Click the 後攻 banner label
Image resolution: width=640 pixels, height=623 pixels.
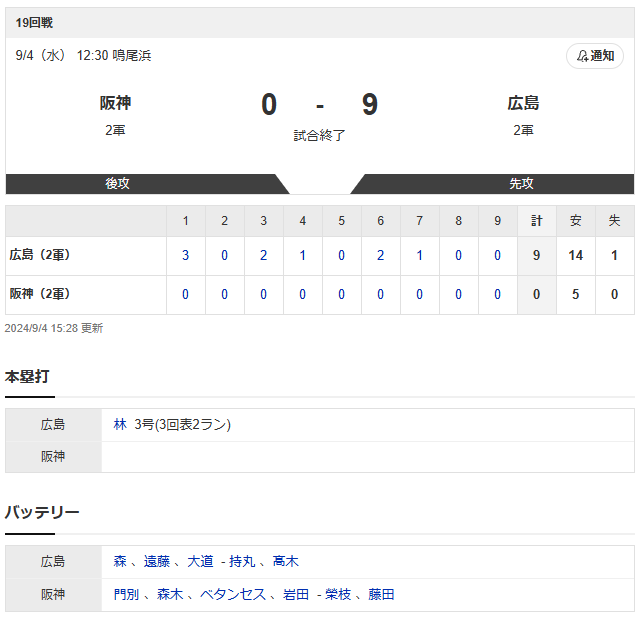(x=117, y=183)
